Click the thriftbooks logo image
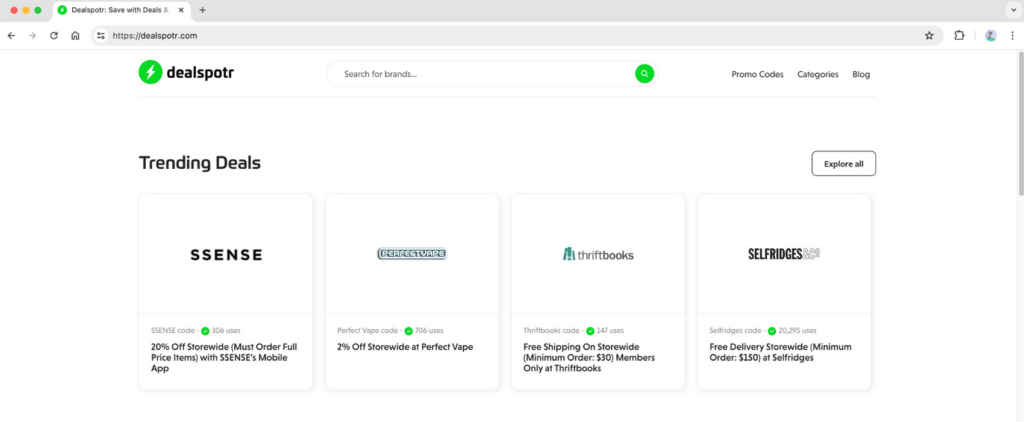This screenshot has height=422, width=1024. click(x=598, y=254)
